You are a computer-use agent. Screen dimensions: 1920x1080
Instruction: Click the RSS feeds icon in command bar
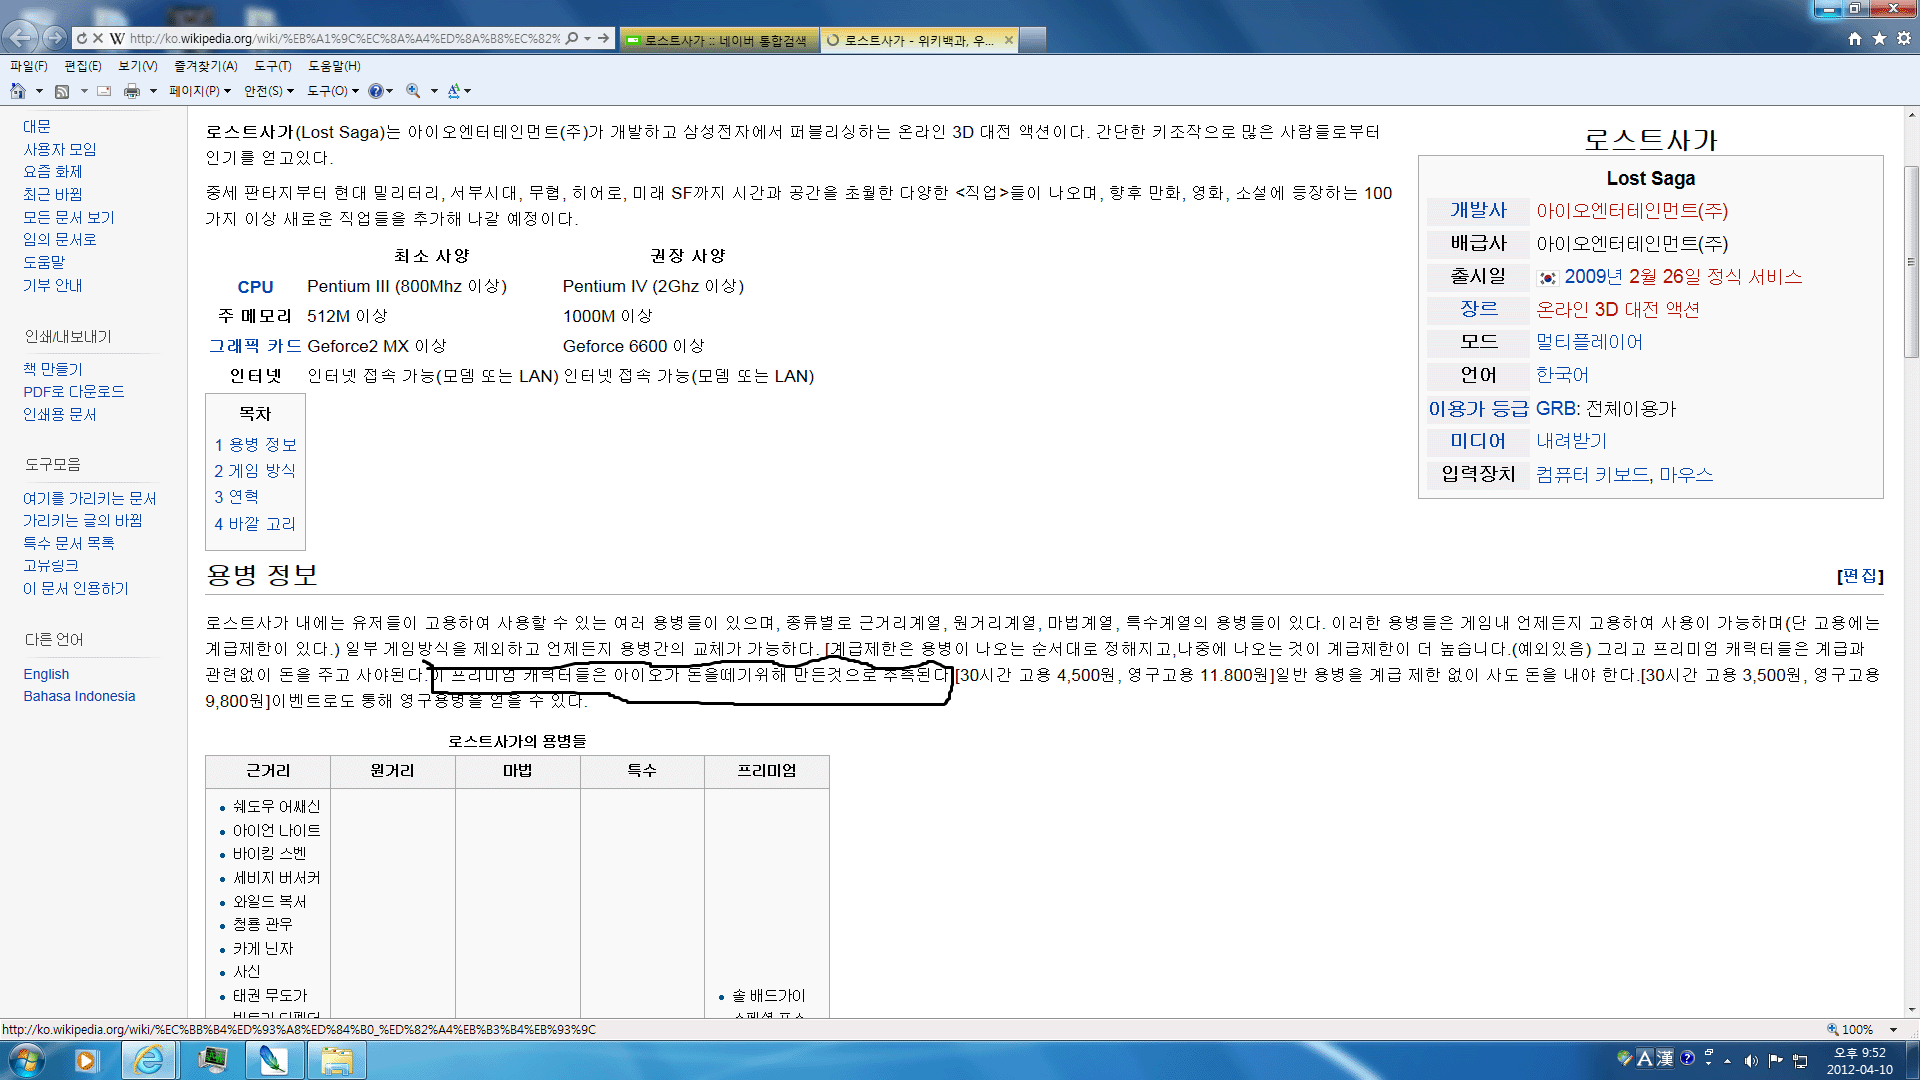click(62, 91)
